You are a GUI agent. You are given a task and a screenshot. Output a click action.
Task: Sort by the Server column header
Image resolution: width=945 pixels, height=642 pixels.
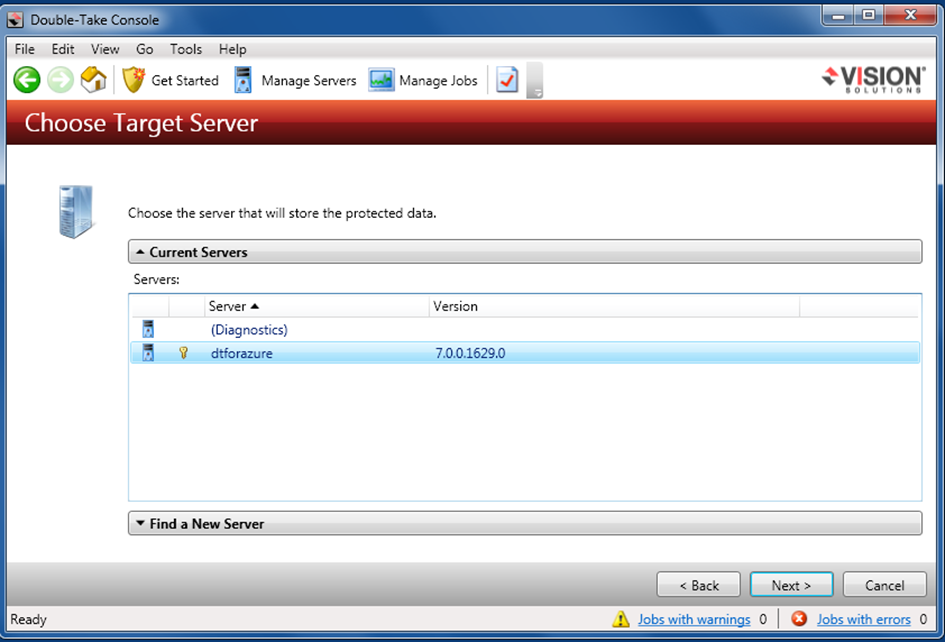pyautogui.click(x=317, y=306)
